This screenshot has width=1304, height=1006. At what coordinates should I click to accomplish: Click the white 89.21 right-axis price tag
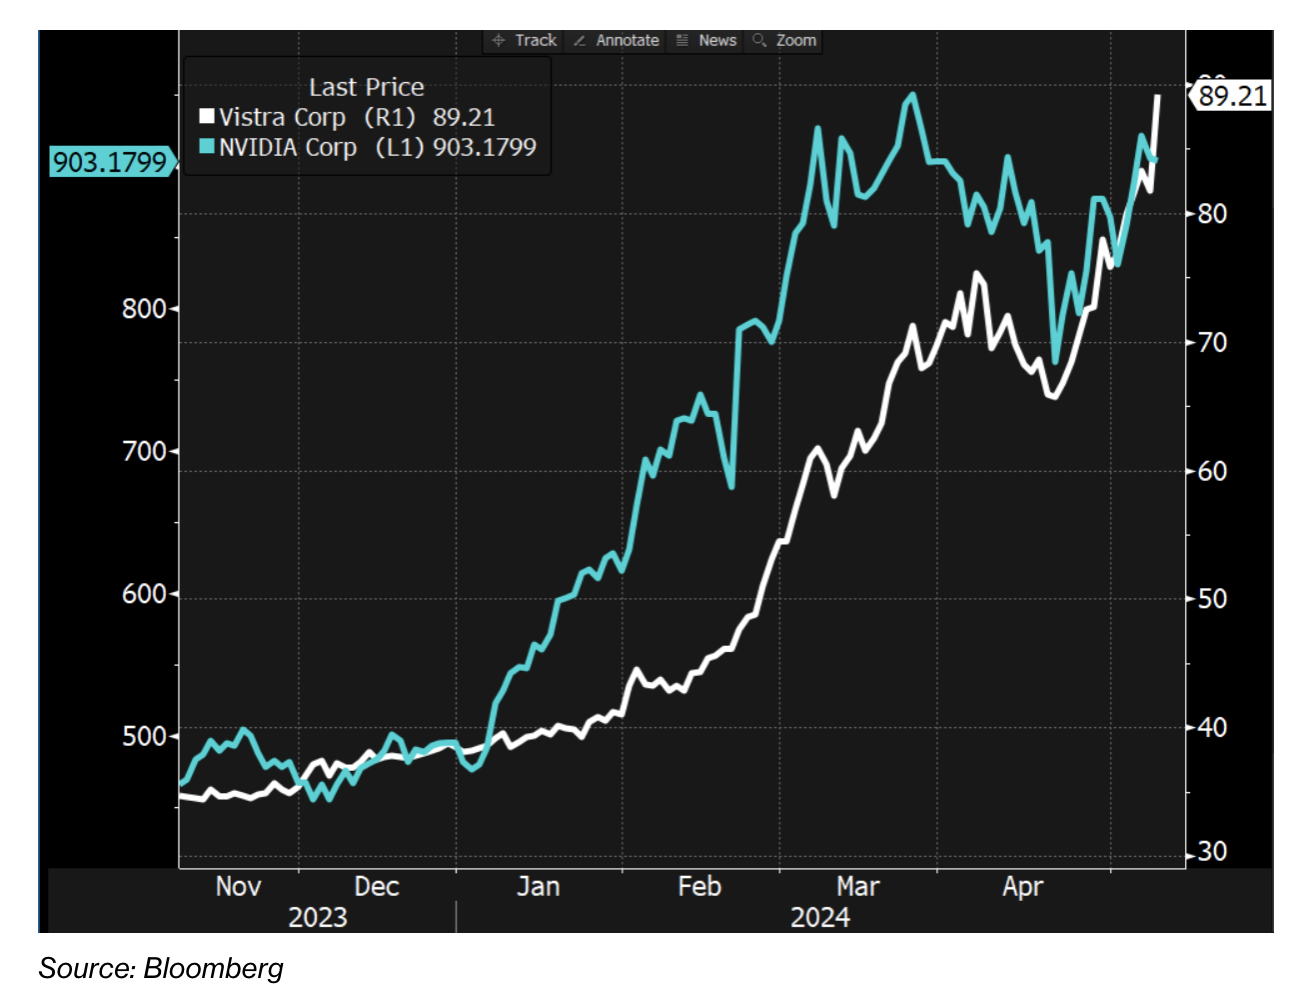coord(1232,96)
